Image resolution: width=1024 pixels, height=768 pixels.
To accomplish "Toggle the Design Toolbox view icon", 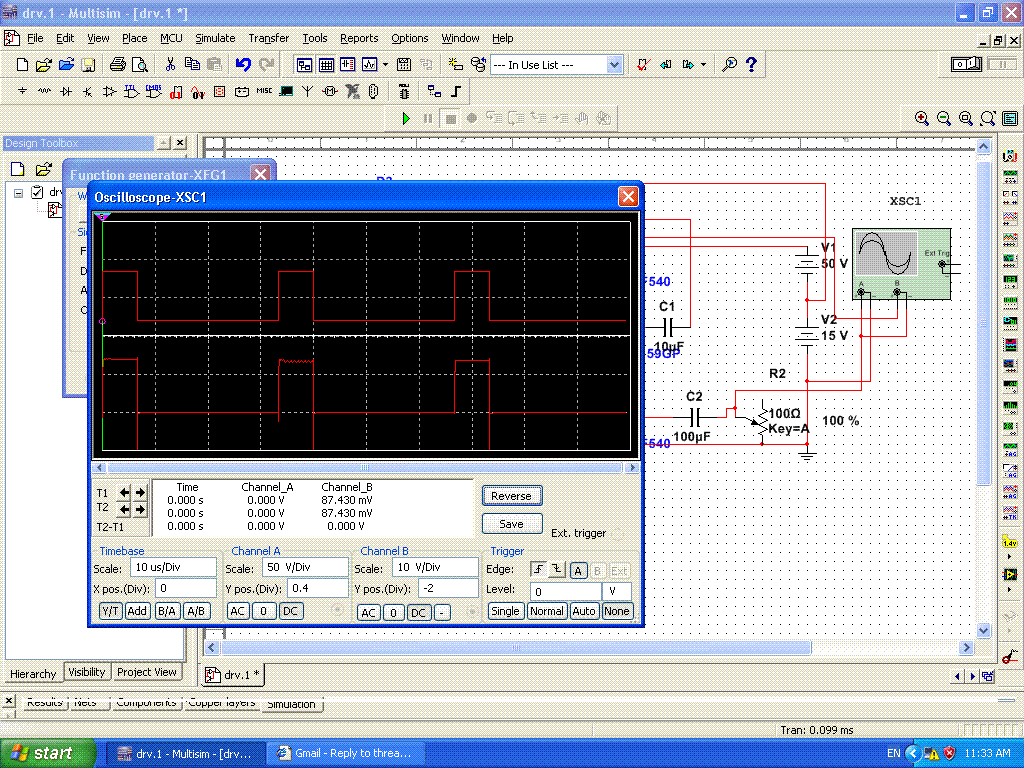I will coord(304,65).
